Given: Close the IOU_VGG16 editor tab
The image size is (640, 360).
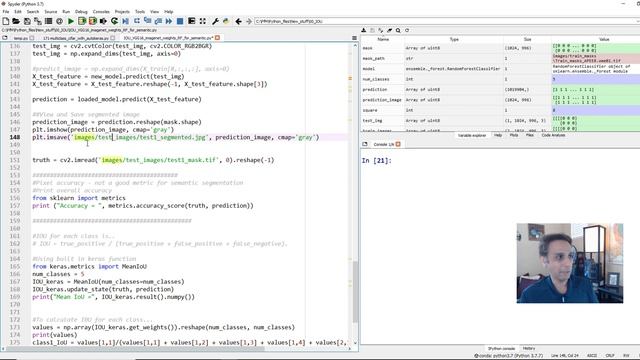Looking at the screenshot, I should 218,38.
